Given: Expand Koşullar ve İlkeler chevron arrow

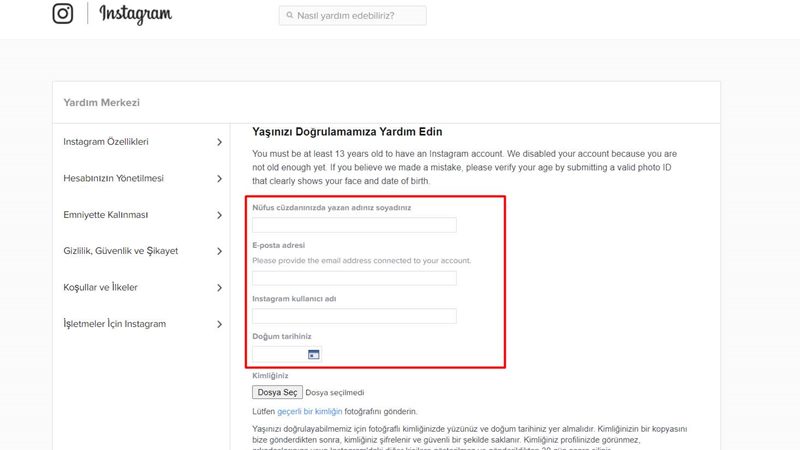Looking at the screenshot, I should click(219, 288).
